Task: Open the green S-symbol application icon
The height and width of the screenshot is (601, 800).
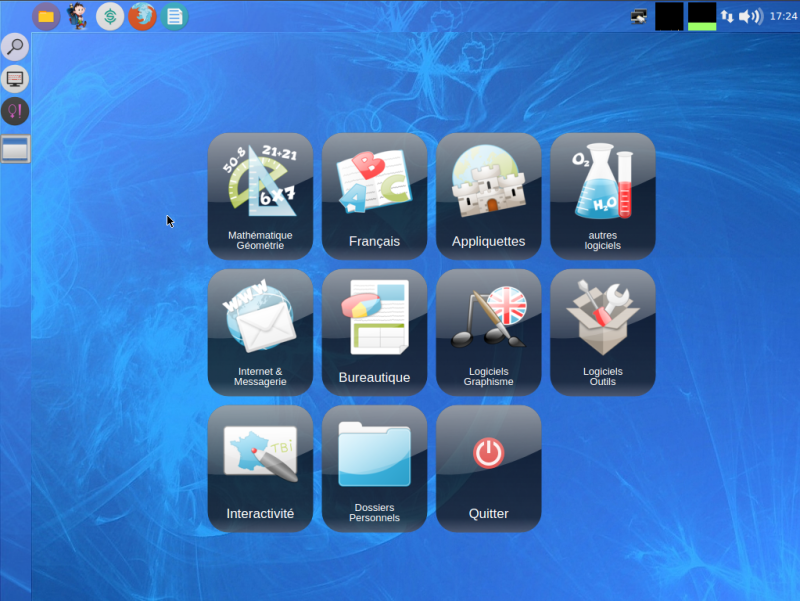Action: tap(110, 16)
